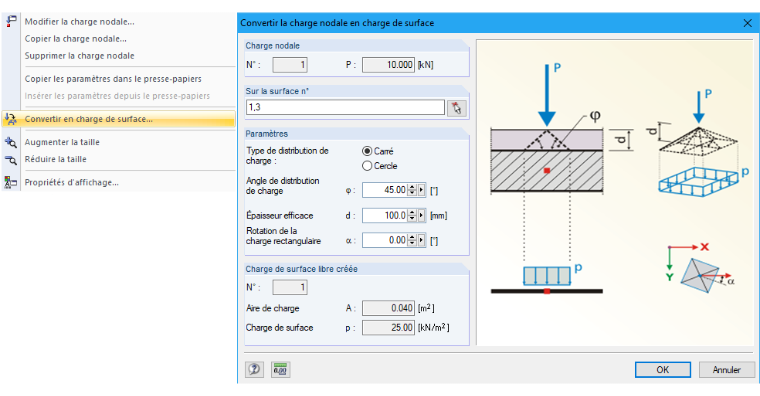Select Convertir en charge de surface entry
Screen dimensions: 760x396
coord(118,119)
